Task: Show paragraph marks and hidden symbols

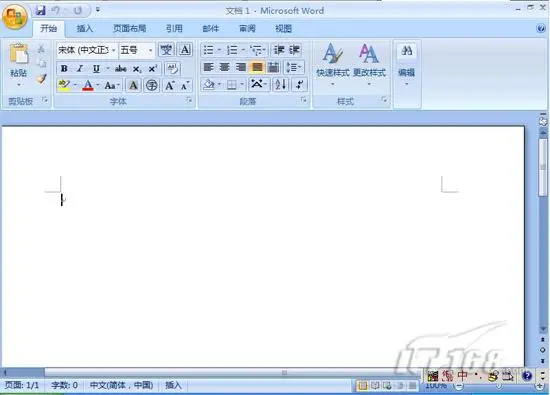Action: pyautogui.click(x=300, y=85)
